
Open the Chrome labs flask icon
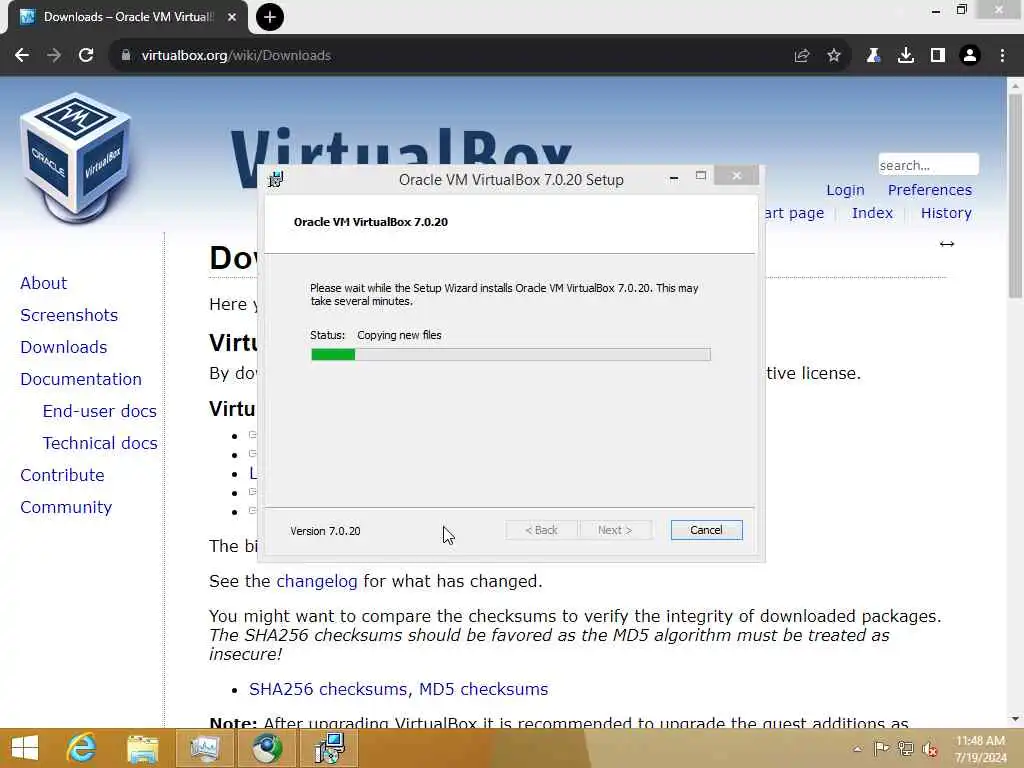point(873,56)
